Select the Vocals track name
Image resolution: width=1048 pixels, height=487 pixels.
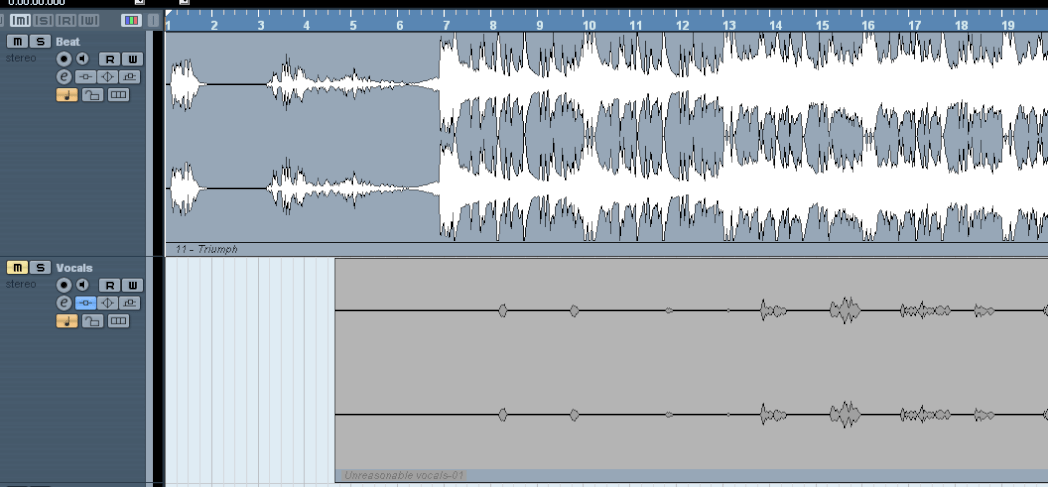74,268
